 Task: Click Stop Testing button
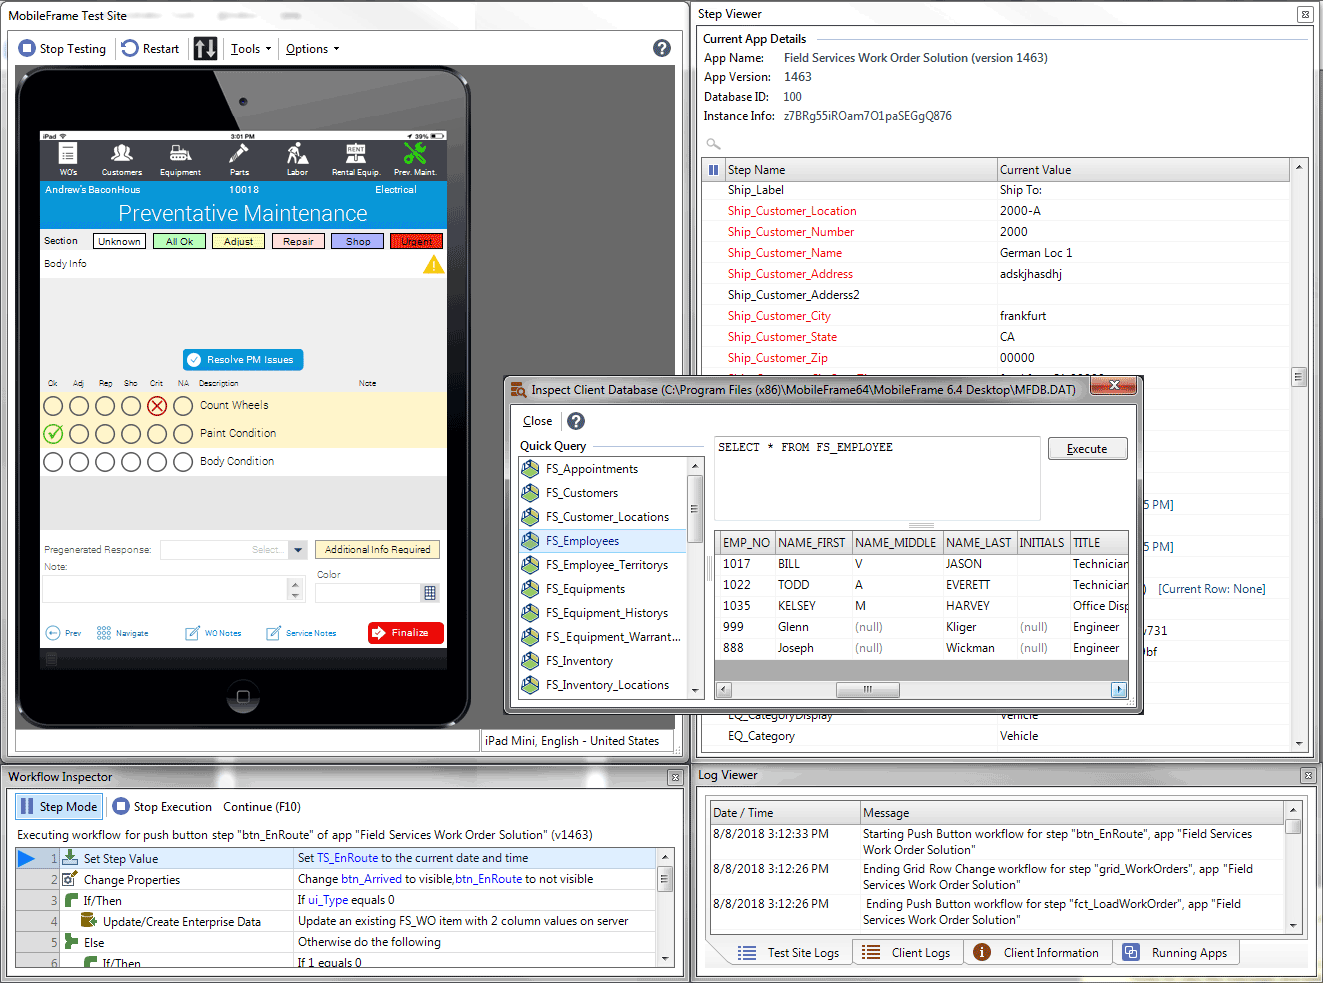pos(62,48)
